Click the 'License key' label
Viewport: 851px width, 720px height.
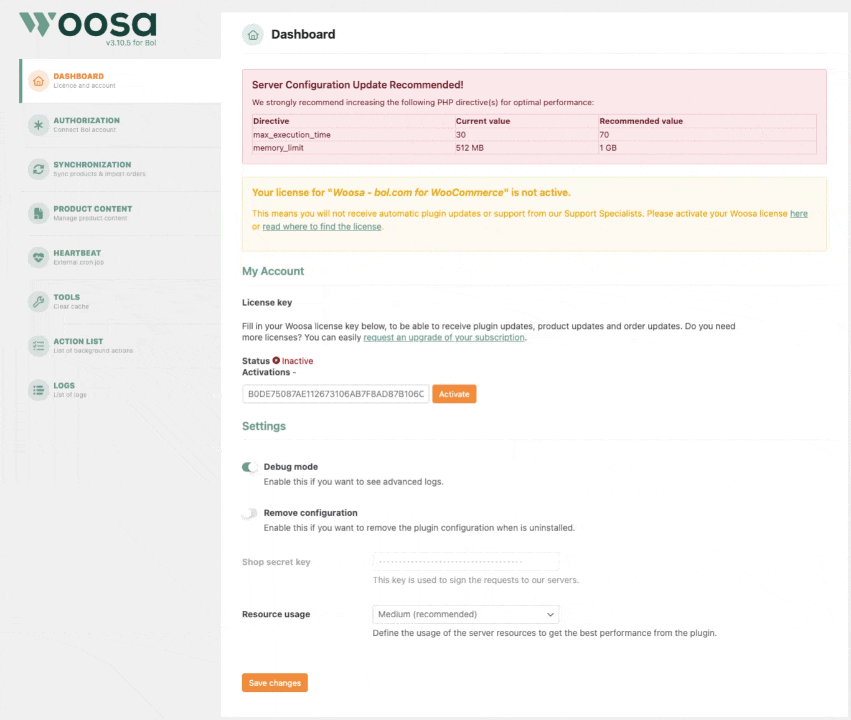point(267,303)
